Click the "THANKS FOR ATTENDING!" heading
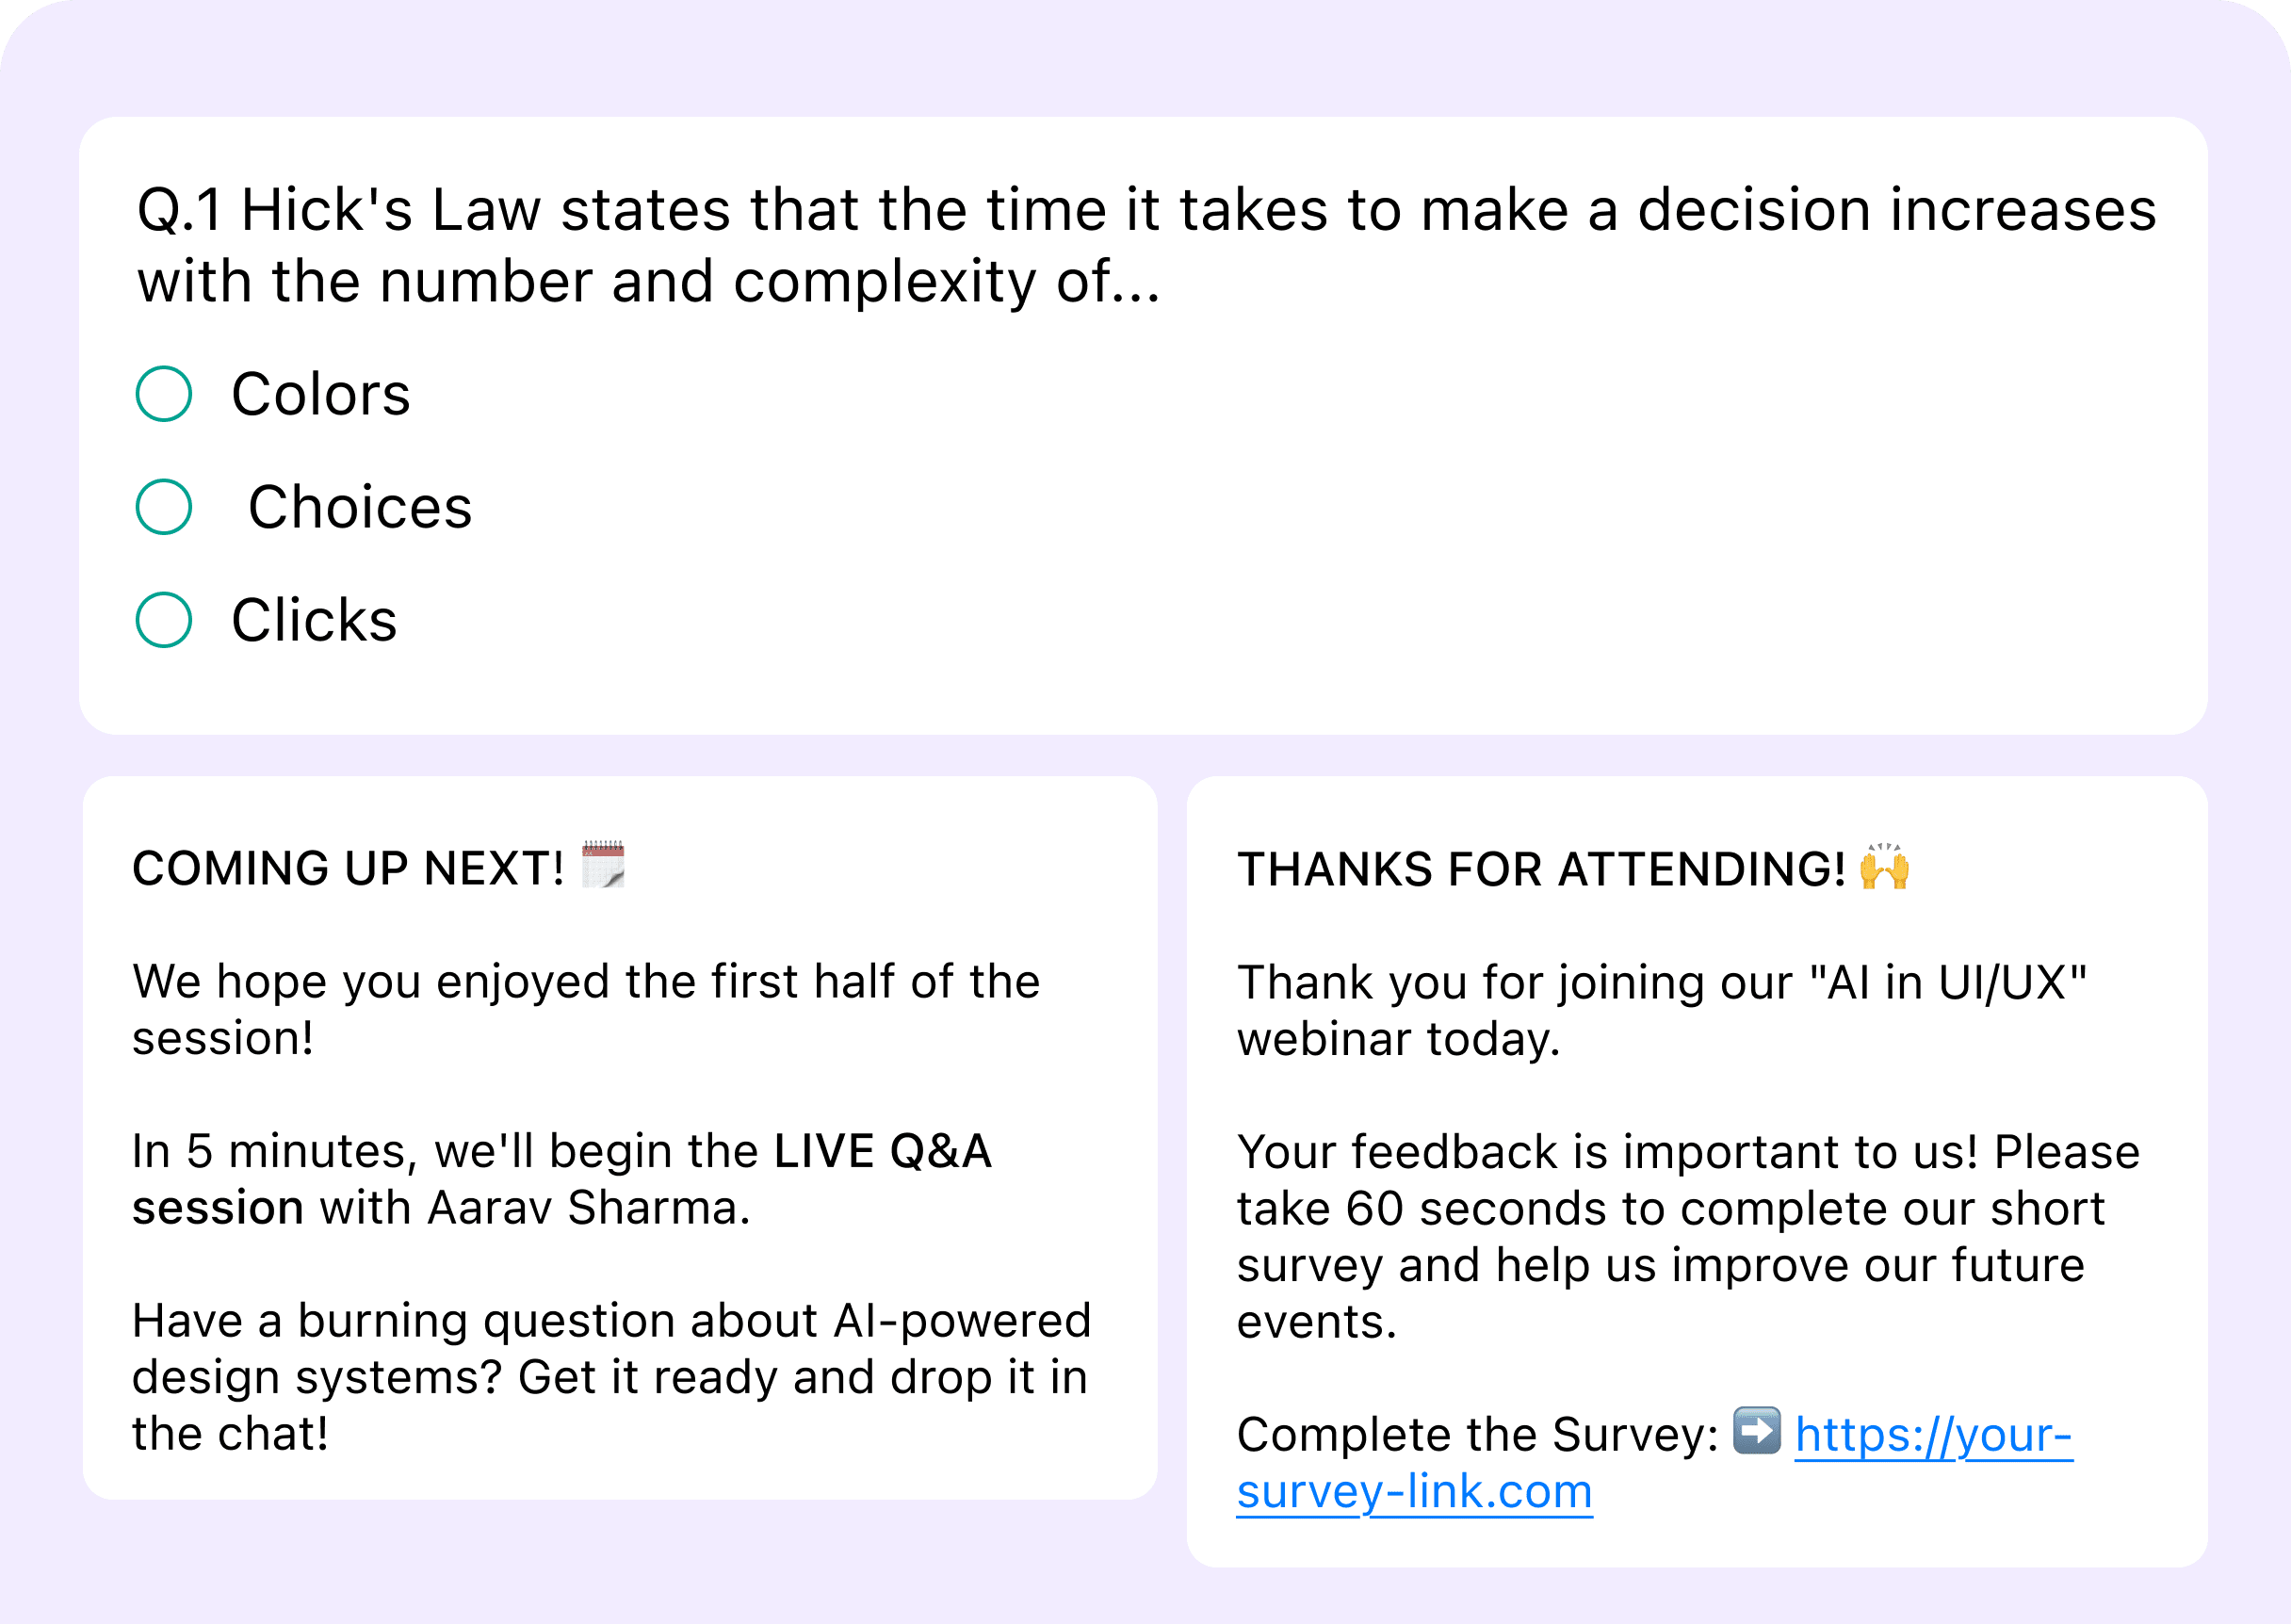The image size is (2291, 1624). point(1541,869)
